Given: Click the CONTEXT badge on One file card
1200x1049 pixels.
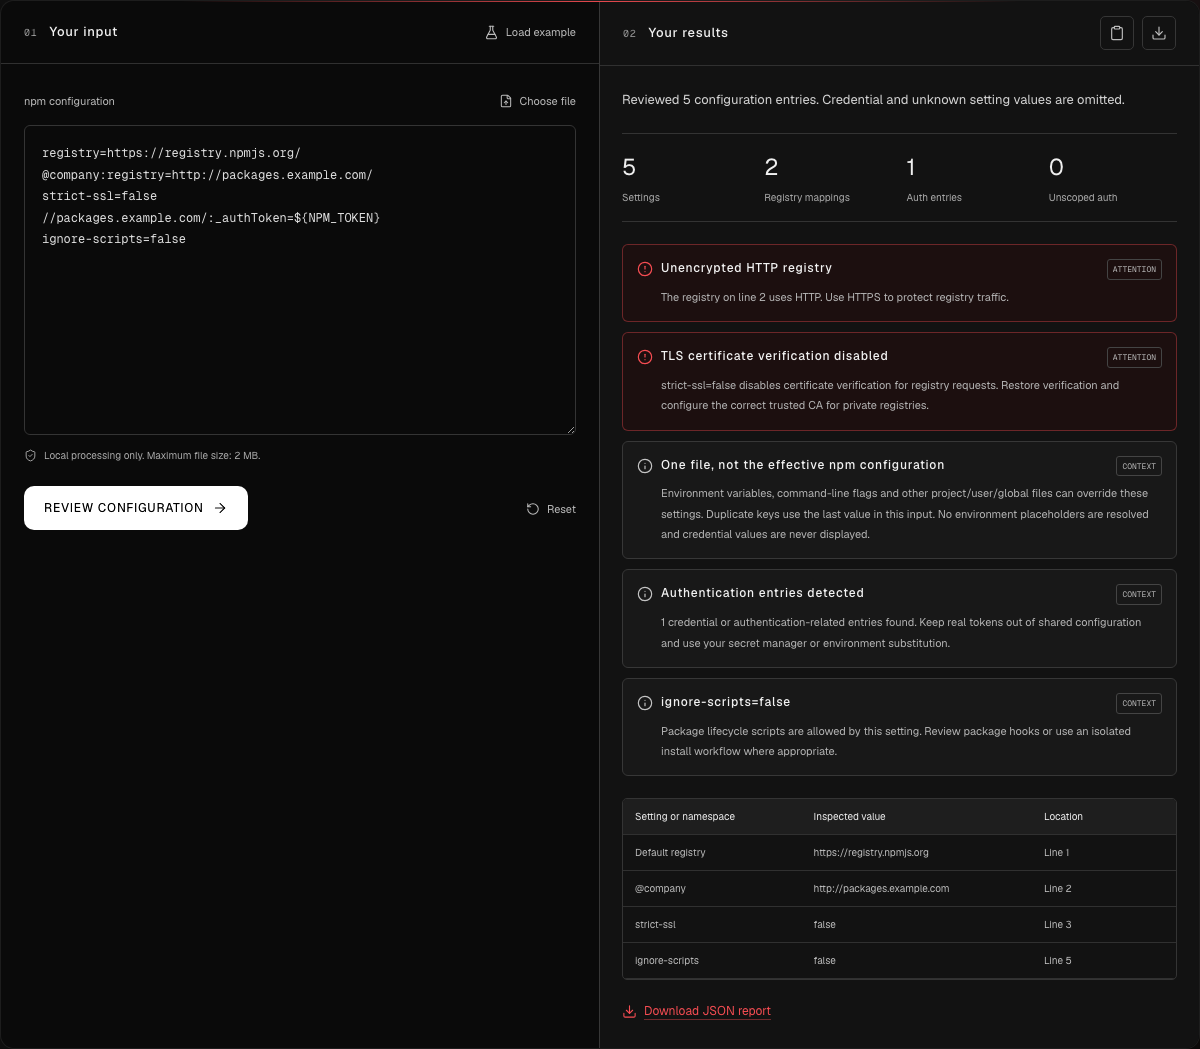Looking at the screenshot, I should pos(1139,466).
